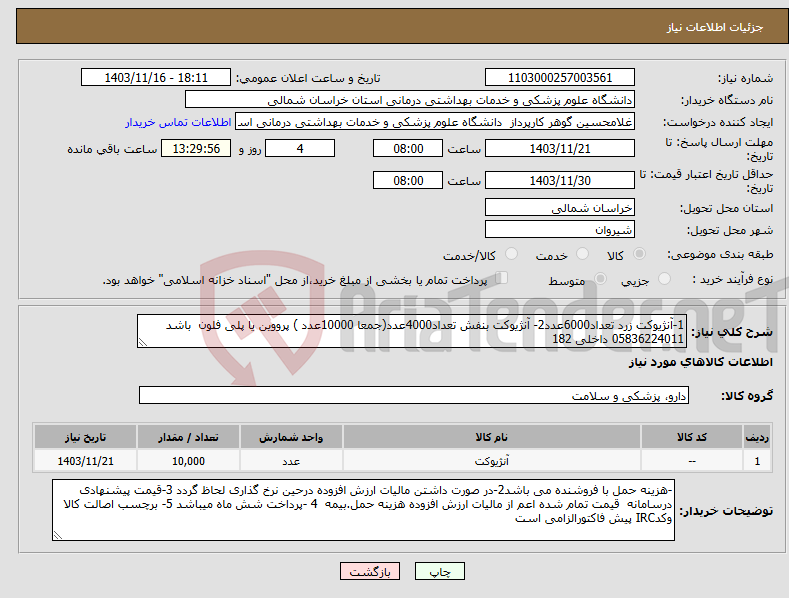Click the جزئیات اطلاعات نیاز page title
This screenshot has width=789, height=598.
715,27
